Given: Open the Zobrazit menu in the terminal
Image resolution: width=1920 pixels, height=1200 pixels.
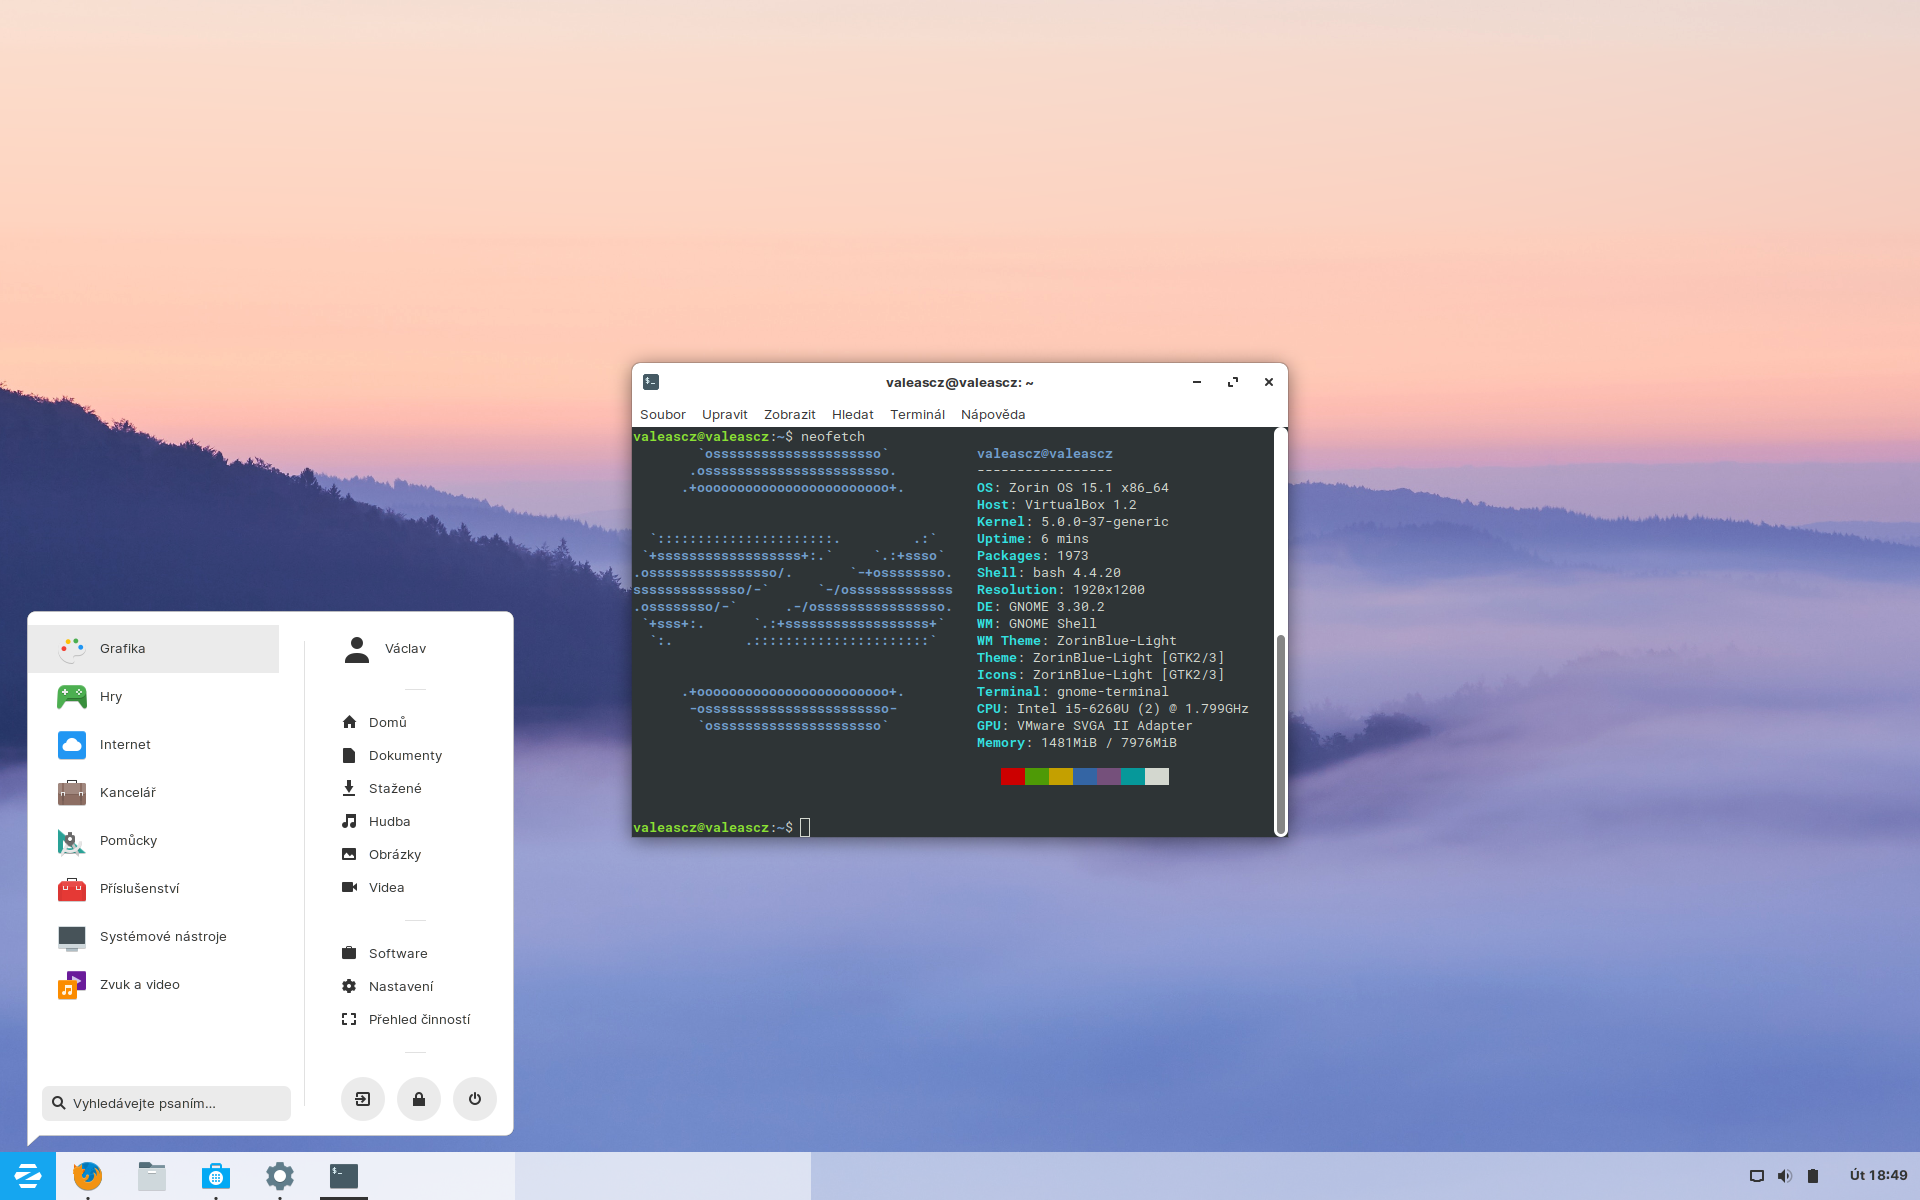Looking at the screenshot, I should (x=790, y=414).
